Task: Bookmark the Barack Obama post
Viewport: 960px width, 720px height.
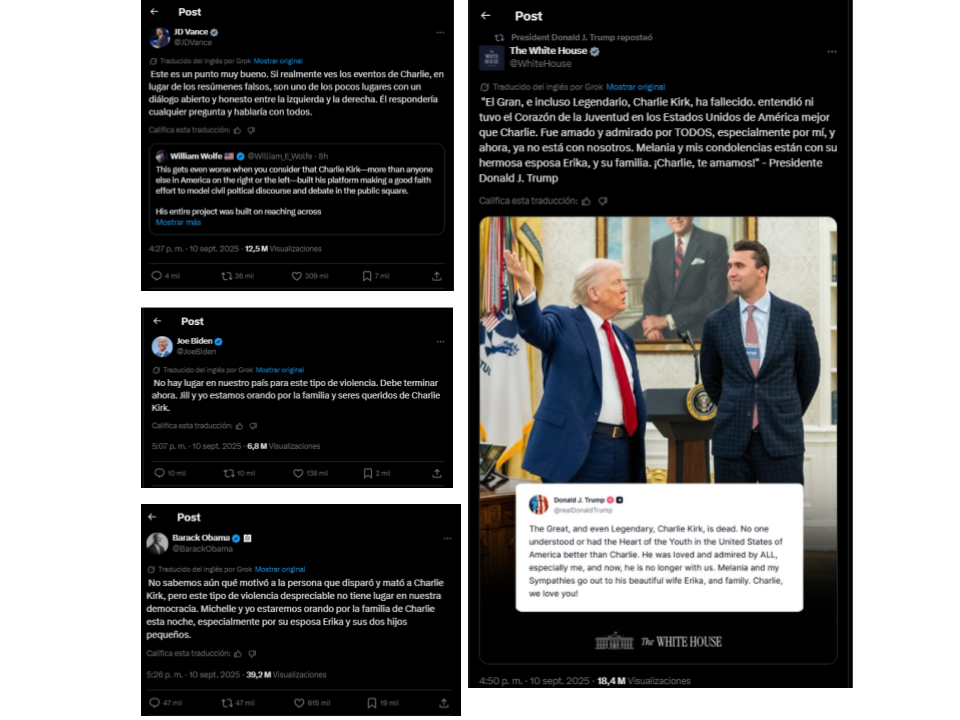Action: point(372,703)
